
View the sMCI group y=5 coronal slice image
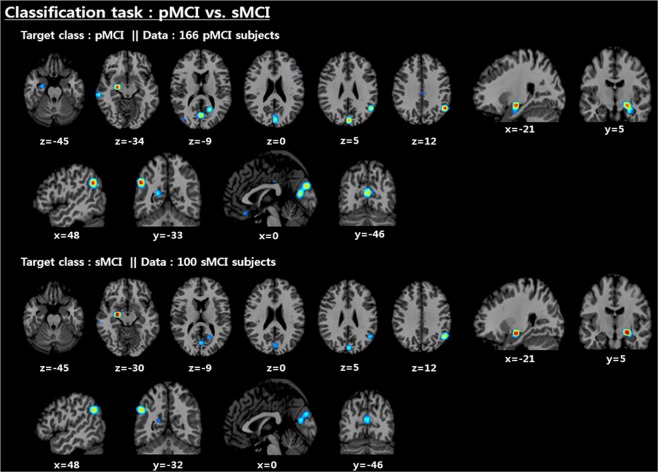click(615, 313)
